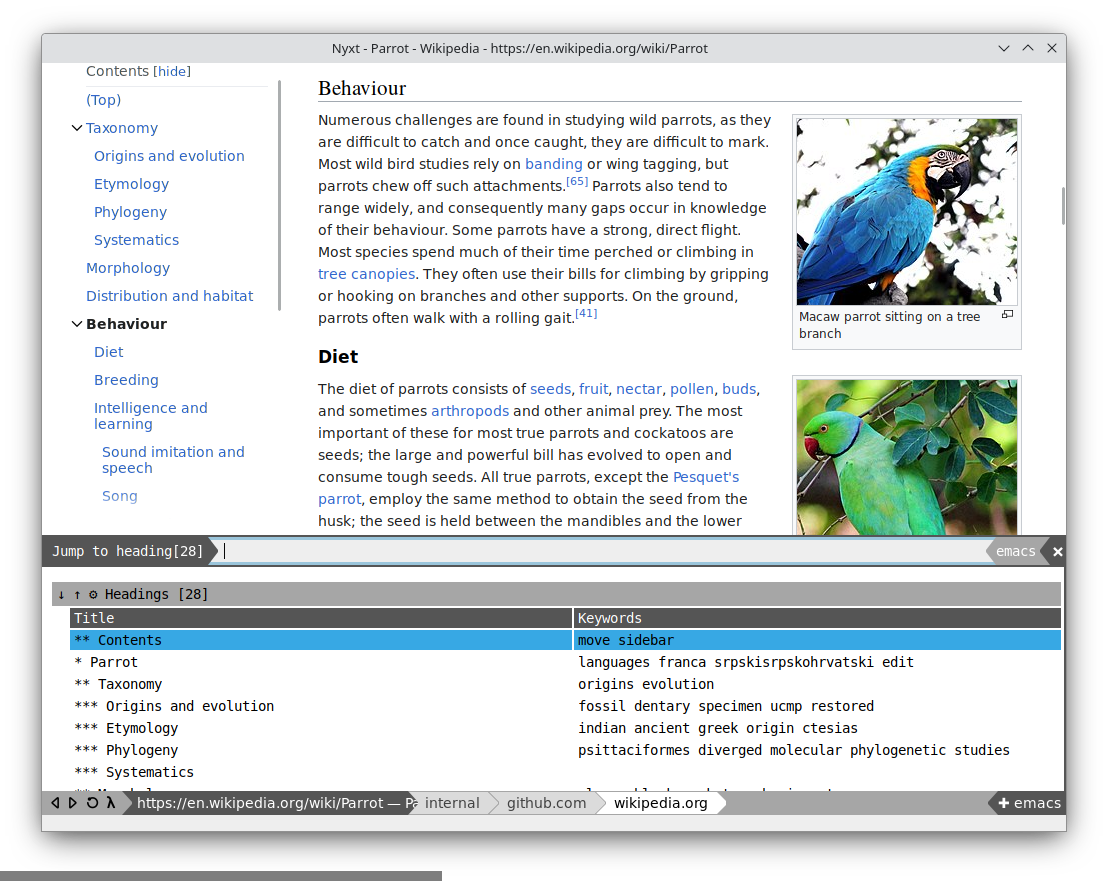This screenshot has width=1108, height=881.
Task: Focus the Jump to heading input field
Action: point(601,551)
